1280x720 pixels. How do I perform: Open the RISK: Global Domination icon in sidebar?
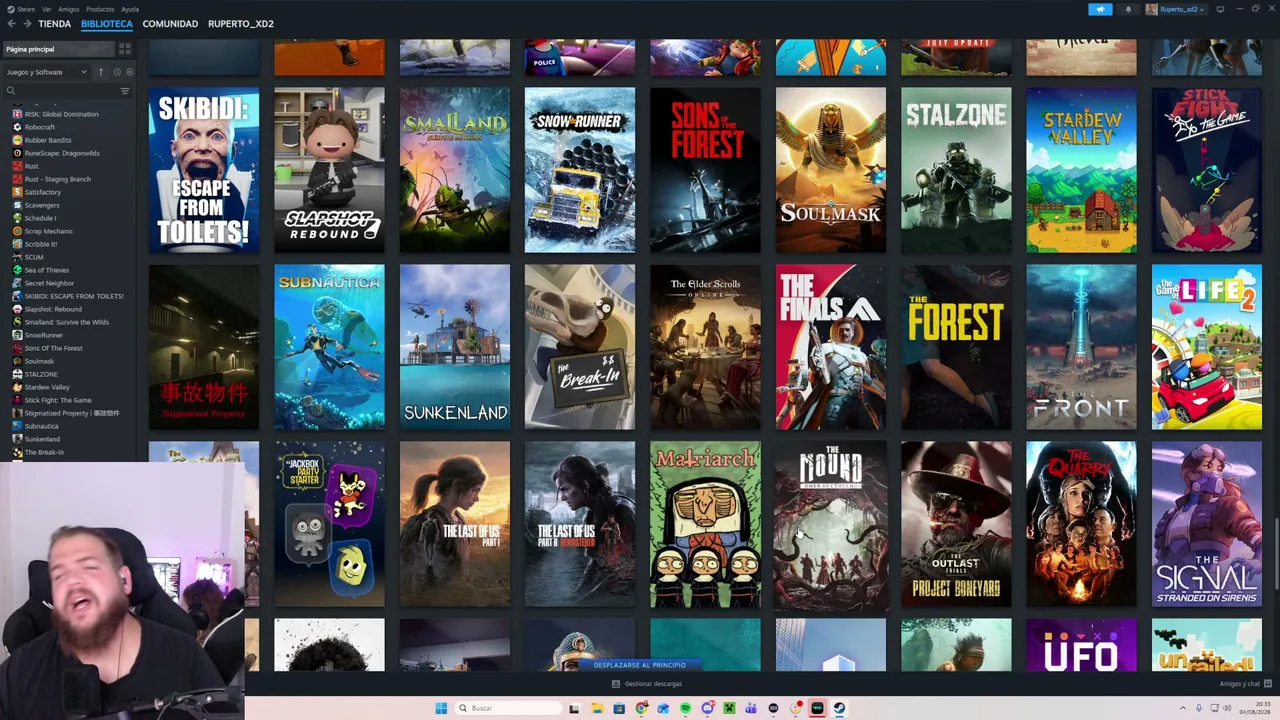(17, 114)
